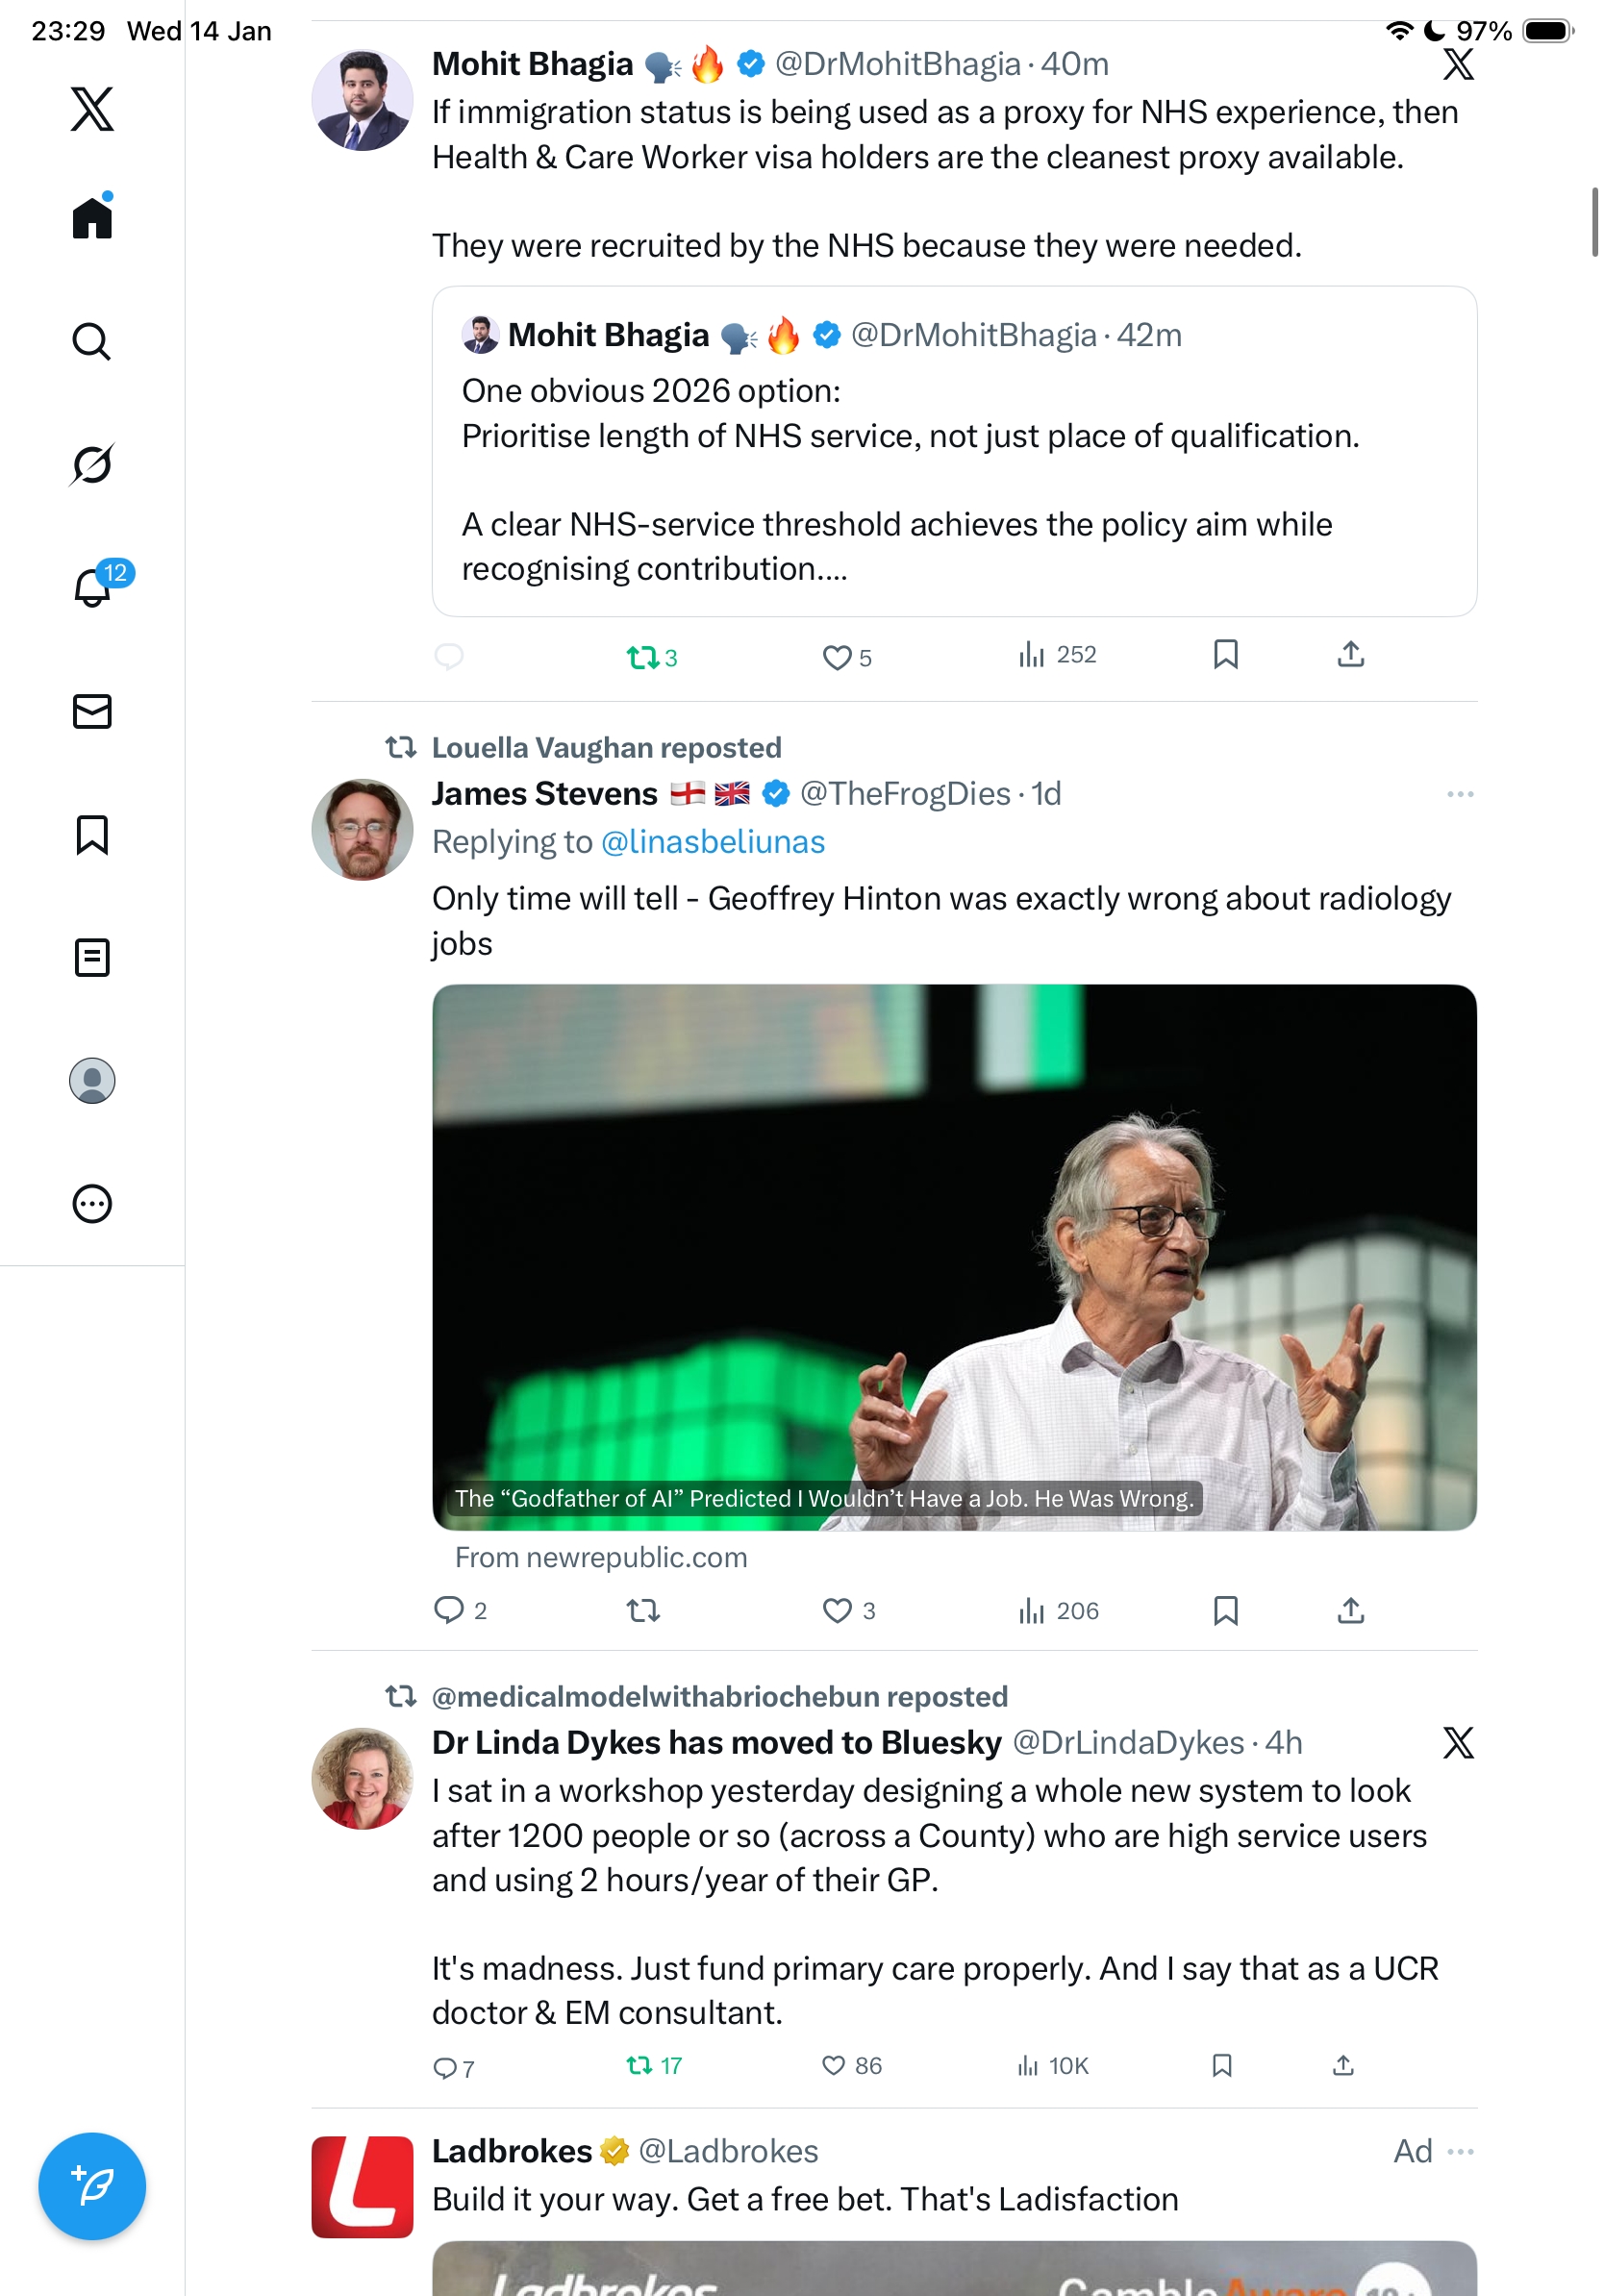The width and height of the screenshot is (1604, 2296).
Task: Reply to Dr Linda Dykes' post
Action: click(x=444, y=2068)
